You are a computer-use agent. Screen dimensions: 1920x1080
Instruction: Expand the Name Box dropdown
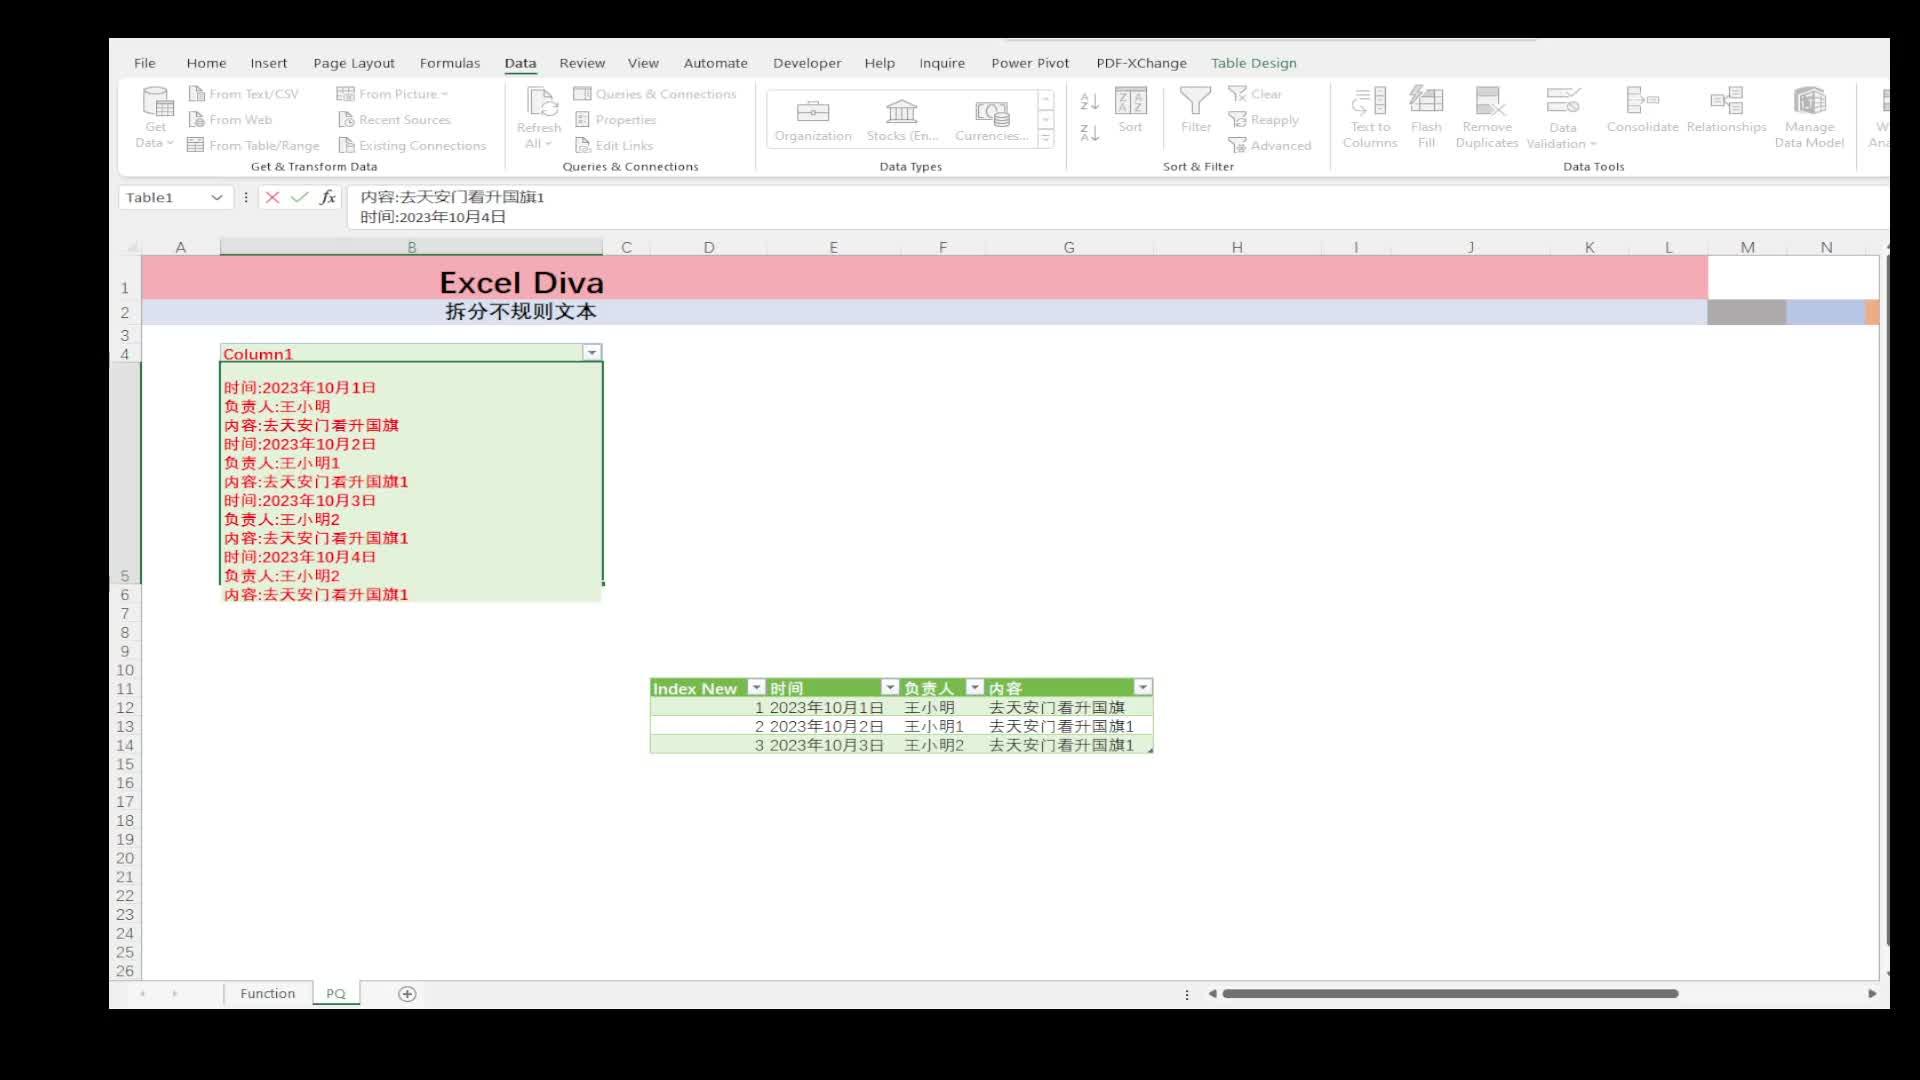point(216,198)
